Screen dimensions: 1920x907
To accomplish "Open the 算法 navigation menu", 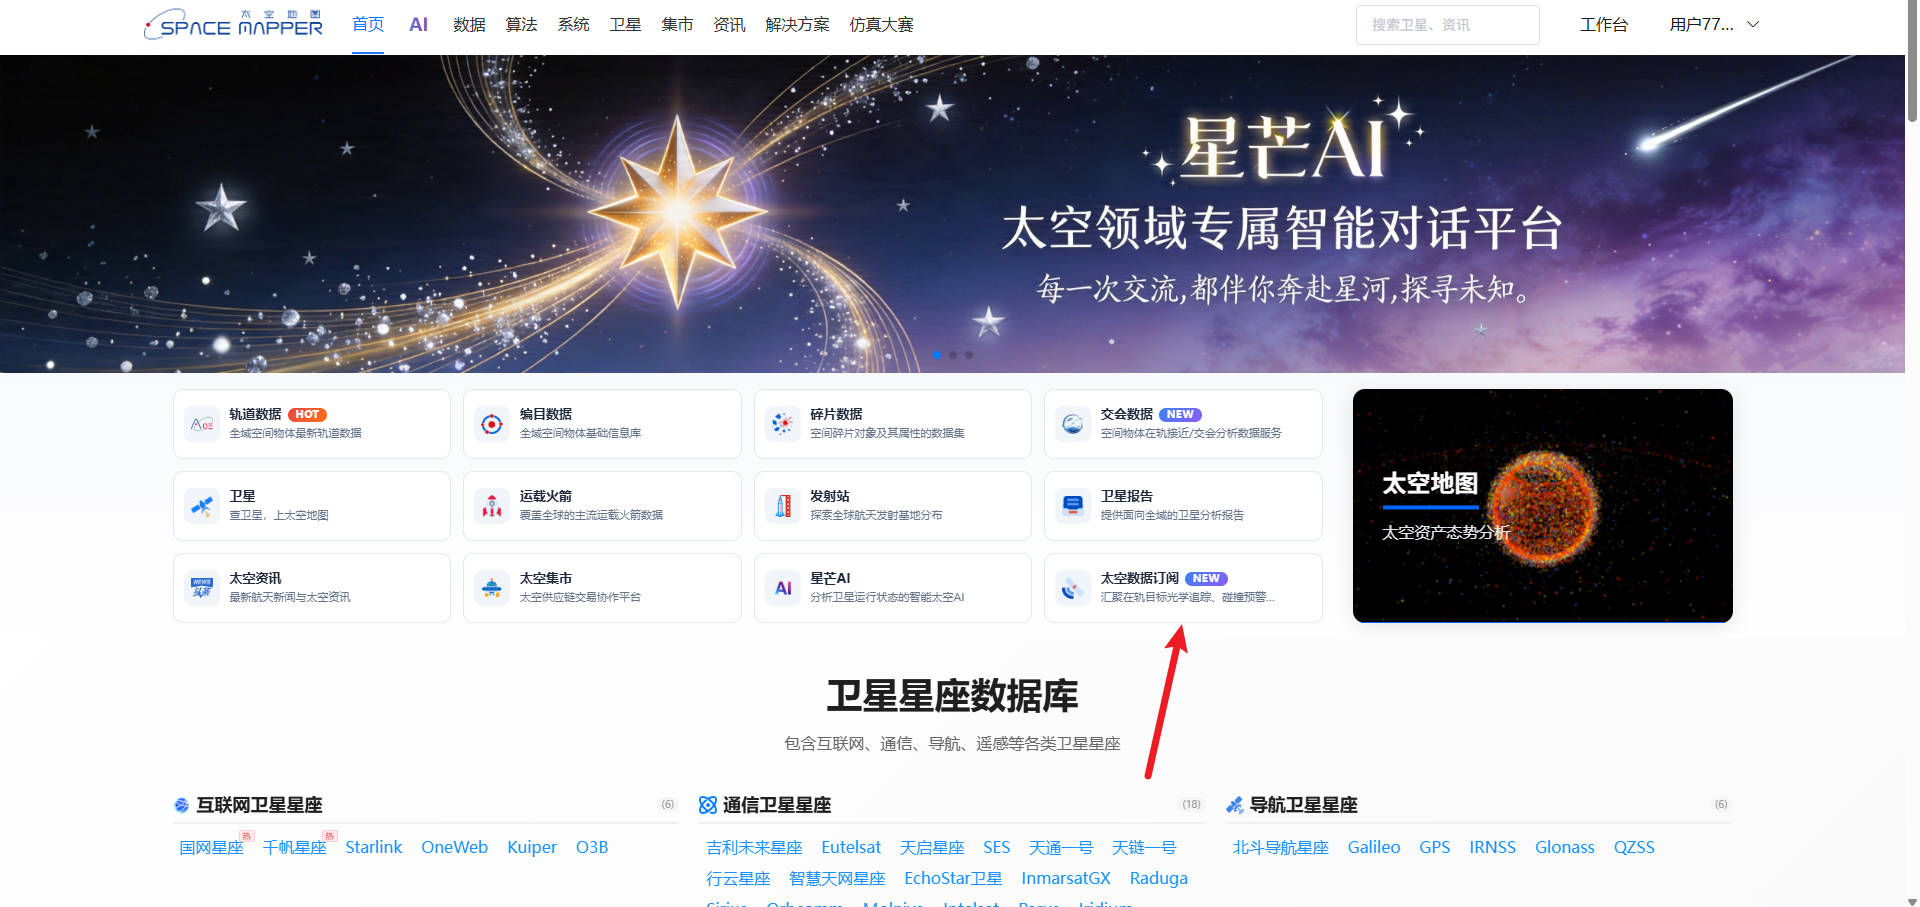I will [521, 24].
